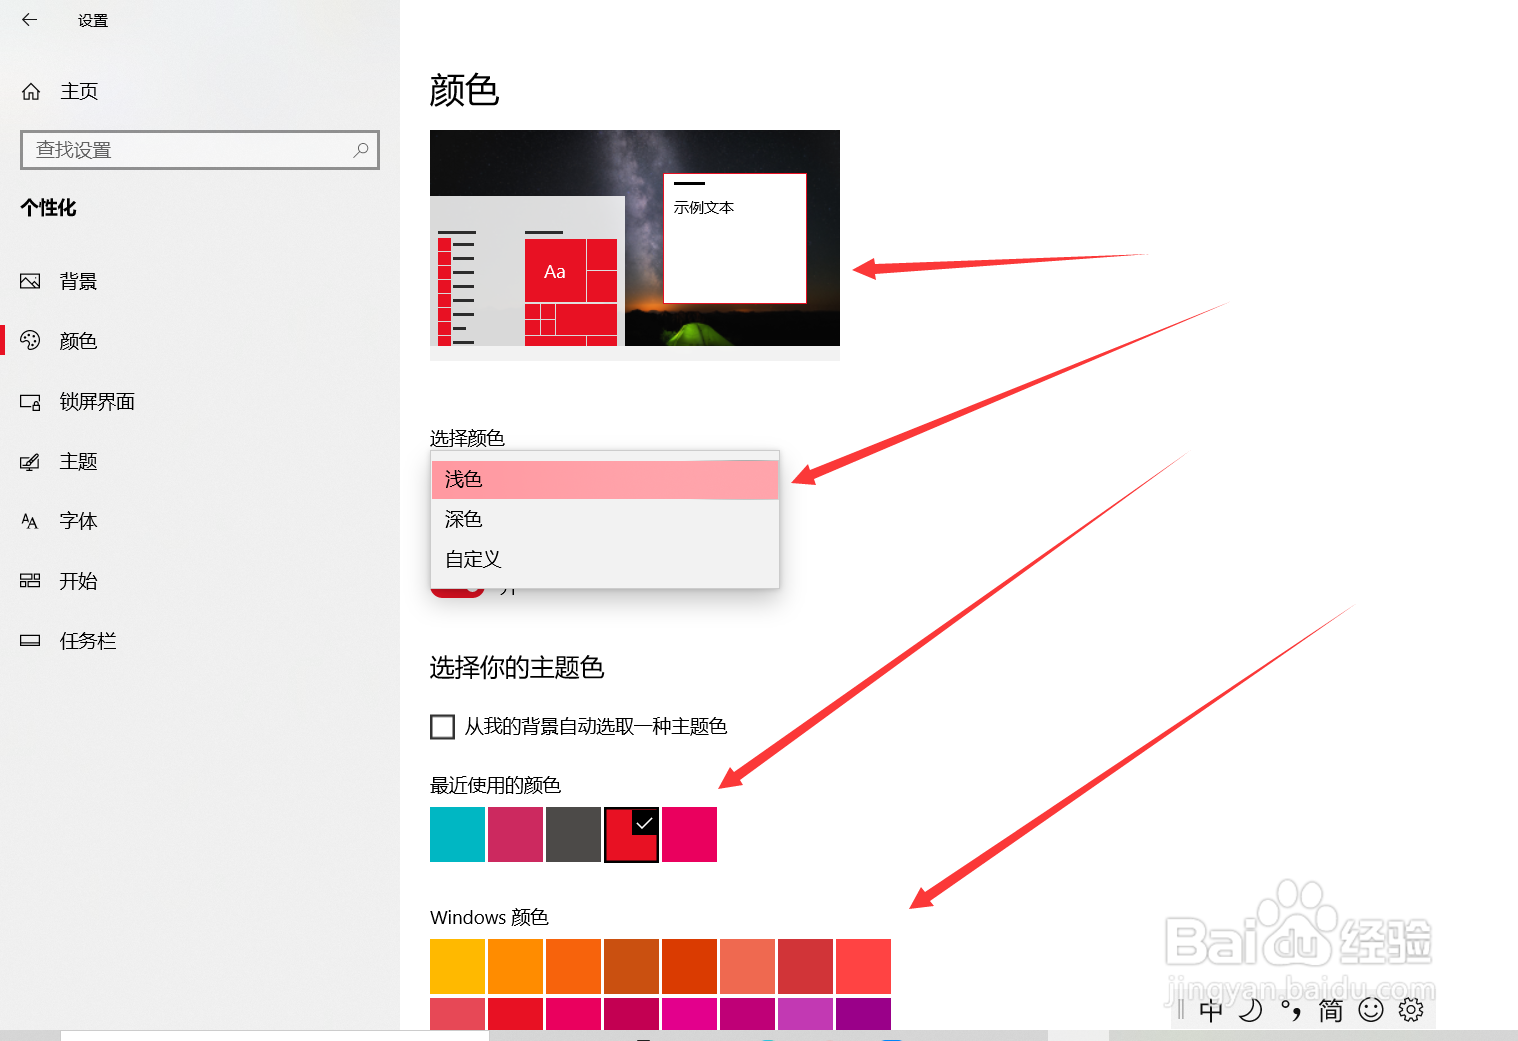Click the IME punctuation mode icon
Viewport: 1518px width, 1041px height.
[1291, 1010]
